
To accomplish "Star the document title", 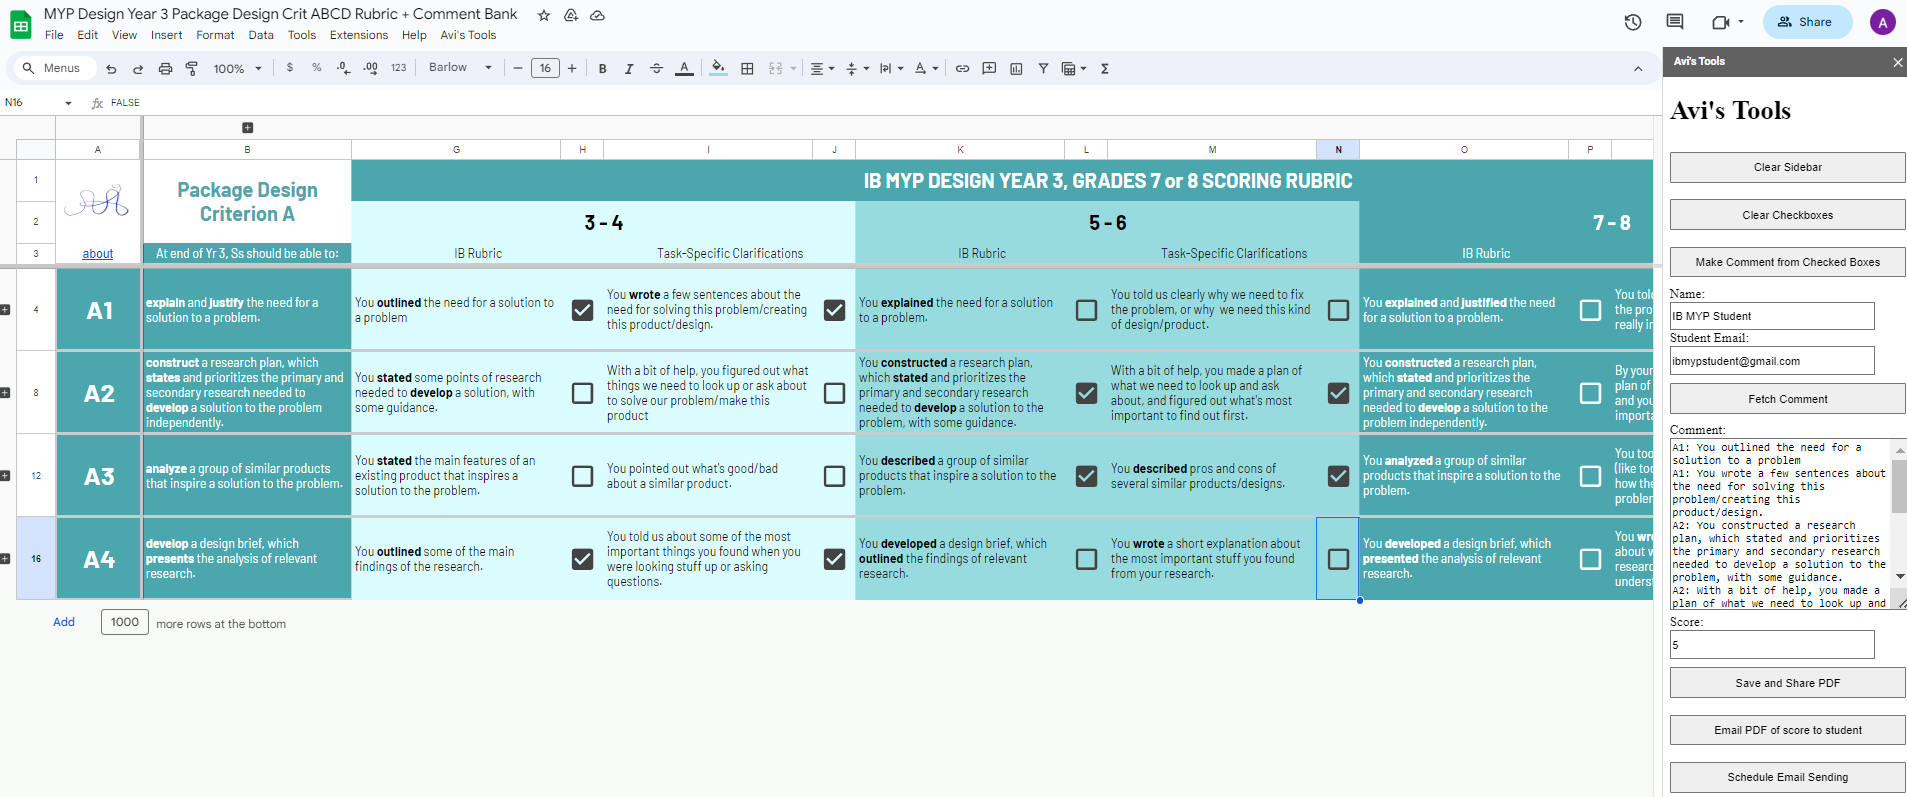I will click(544, 15).
